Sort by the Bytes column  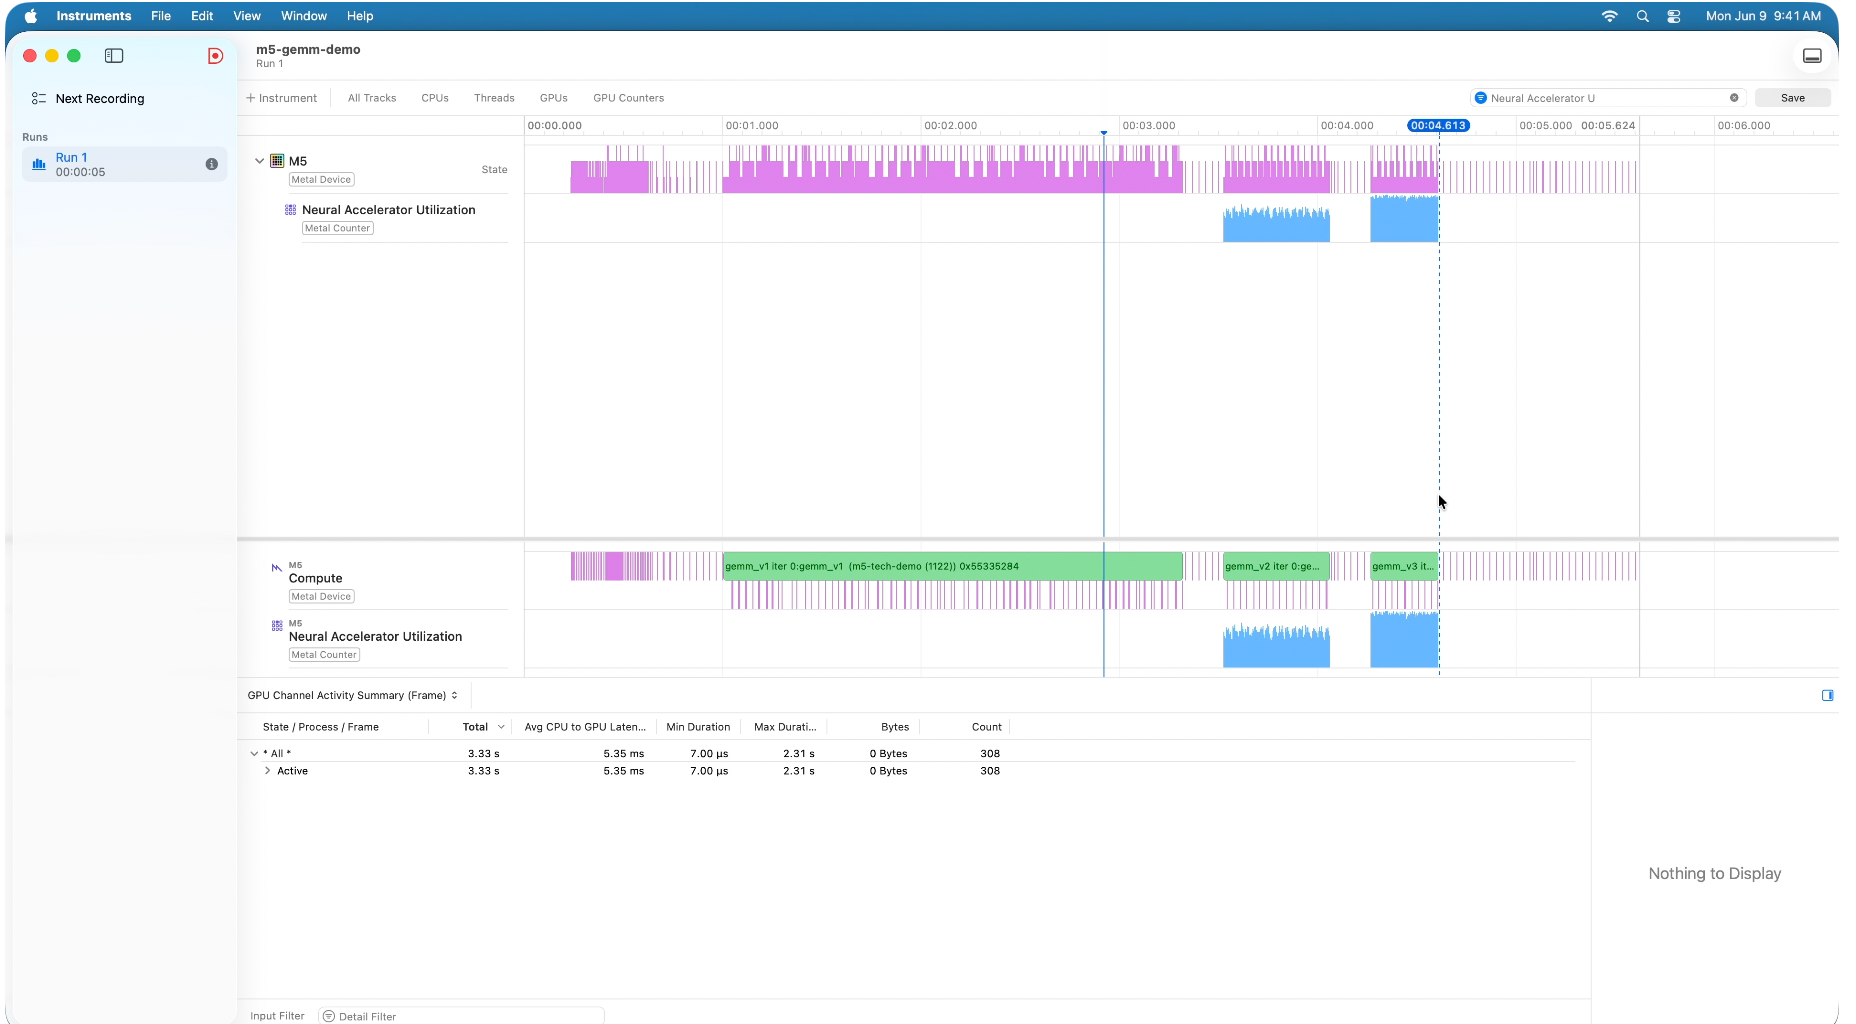click(x=895, y=727)
